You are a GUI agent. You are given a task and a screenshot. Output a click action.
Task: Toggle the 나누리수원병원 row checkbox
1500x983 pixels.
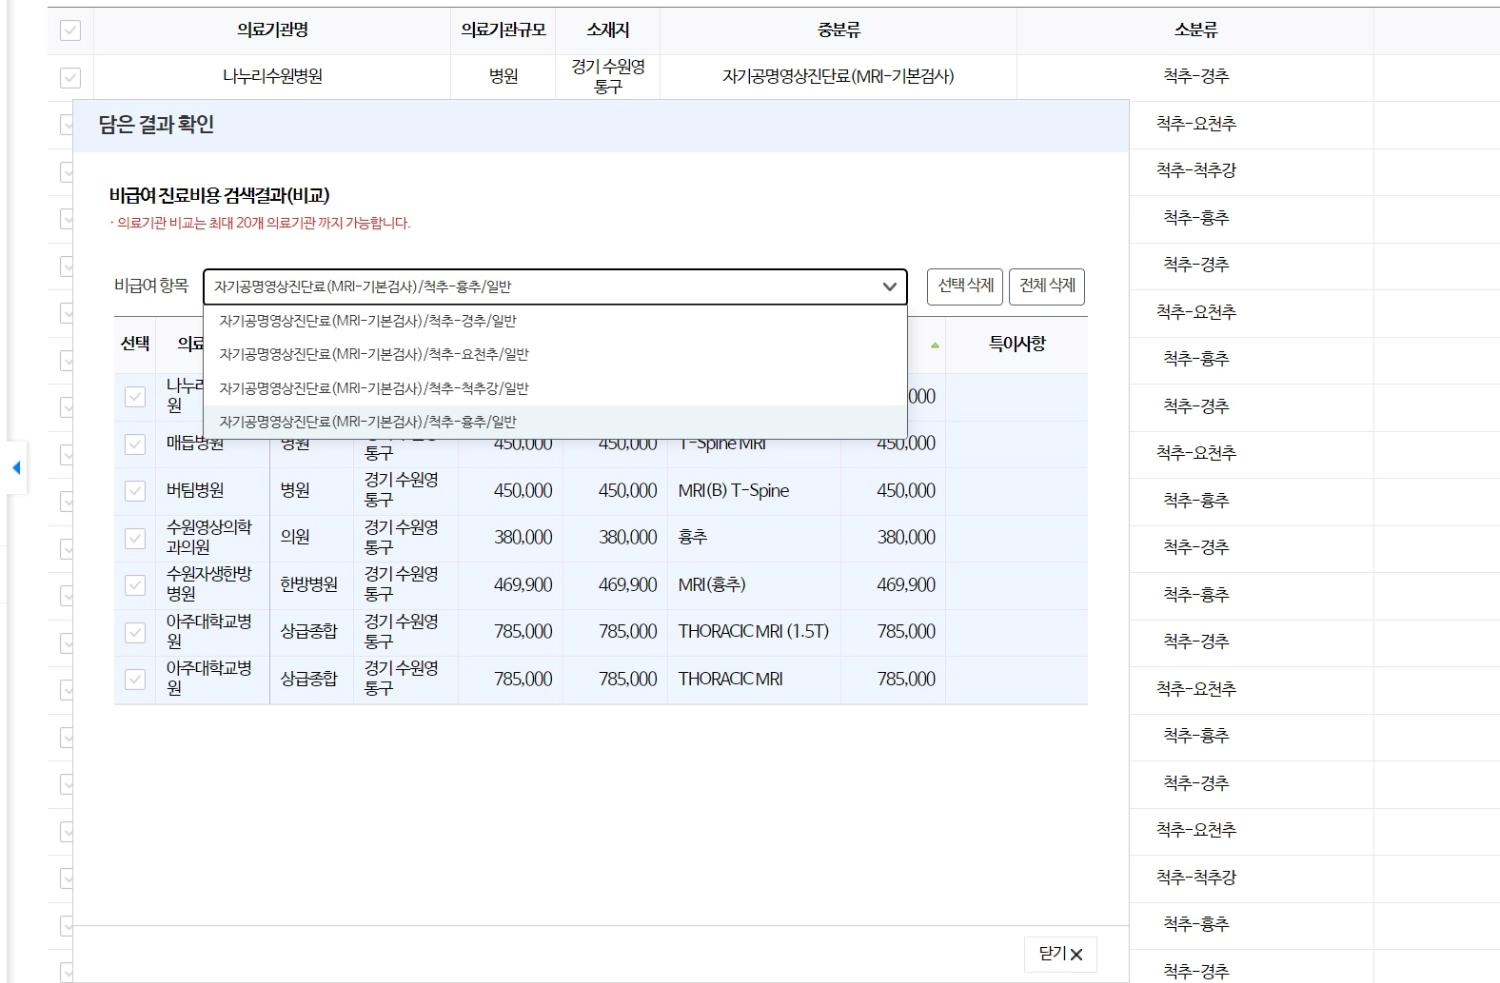click(x=136, y=397)
